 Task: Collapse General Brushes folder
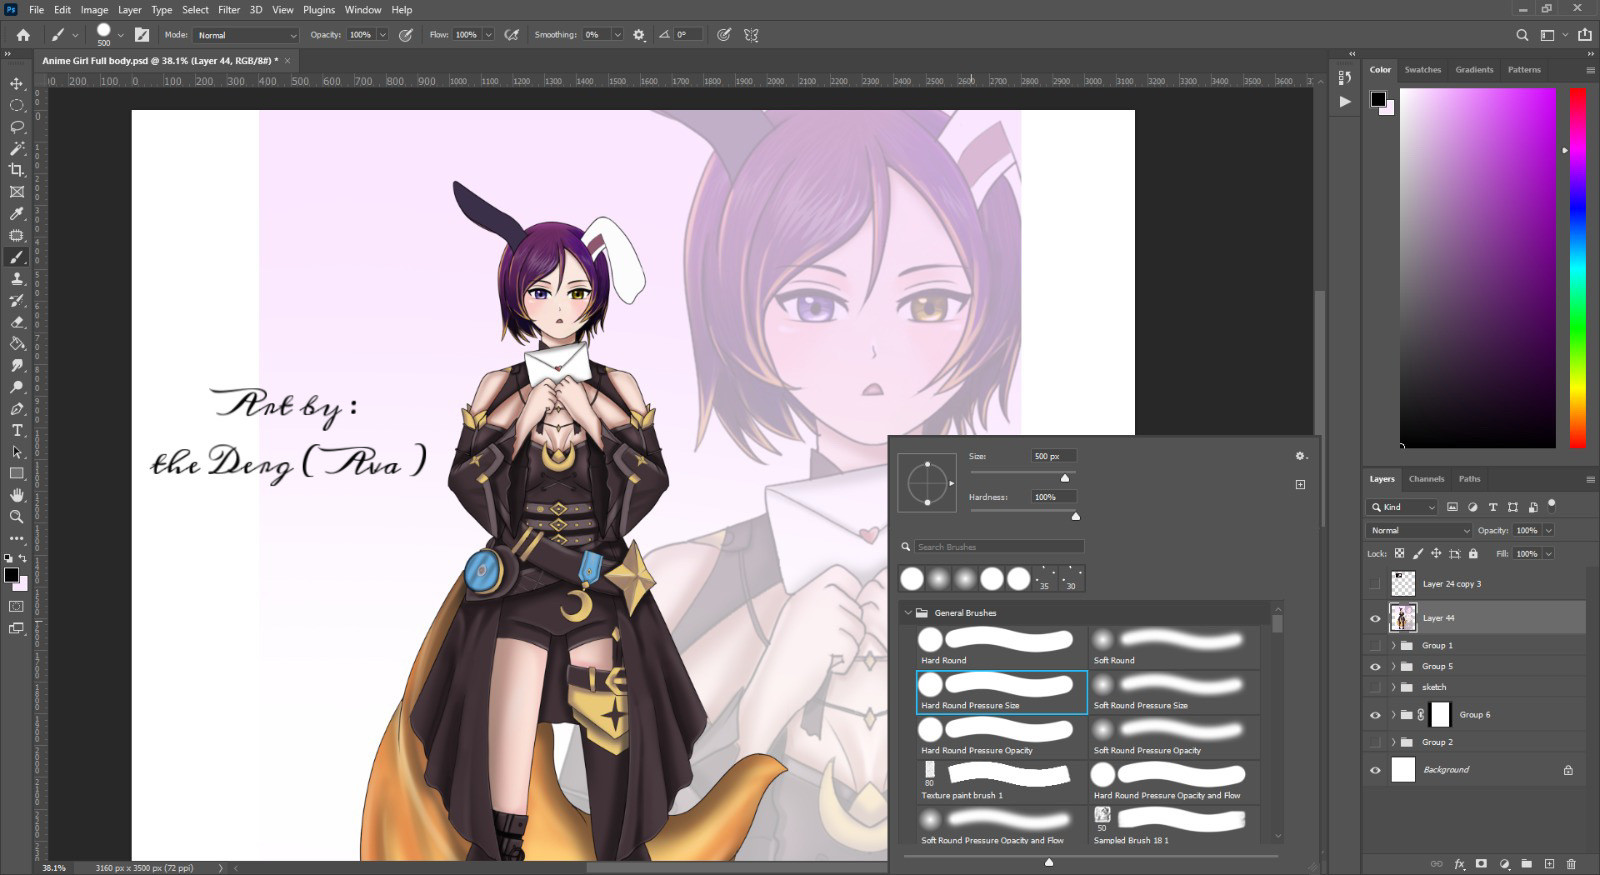(x=908, y=613)
